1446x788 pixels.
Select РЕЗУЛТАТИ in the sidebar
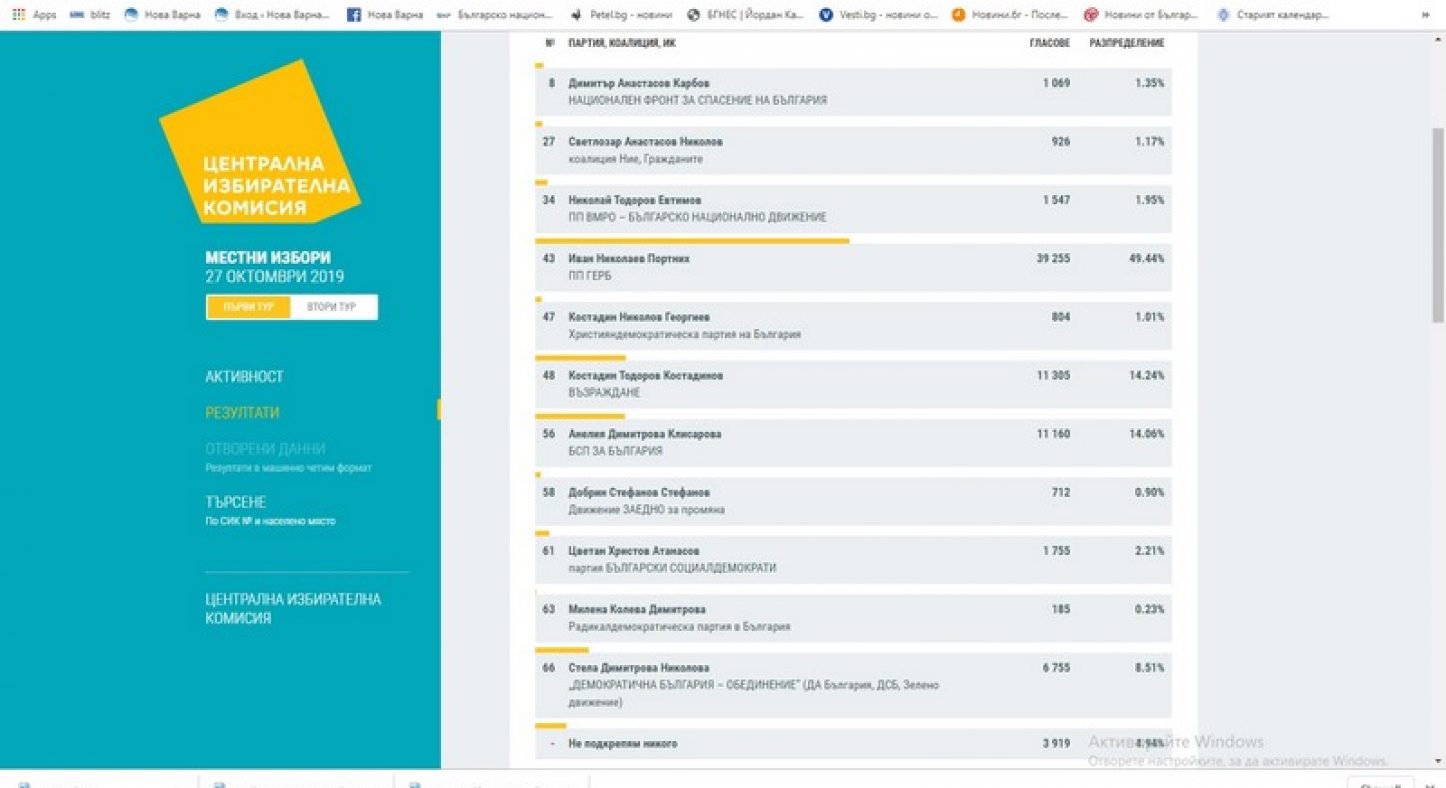point(242,413)
